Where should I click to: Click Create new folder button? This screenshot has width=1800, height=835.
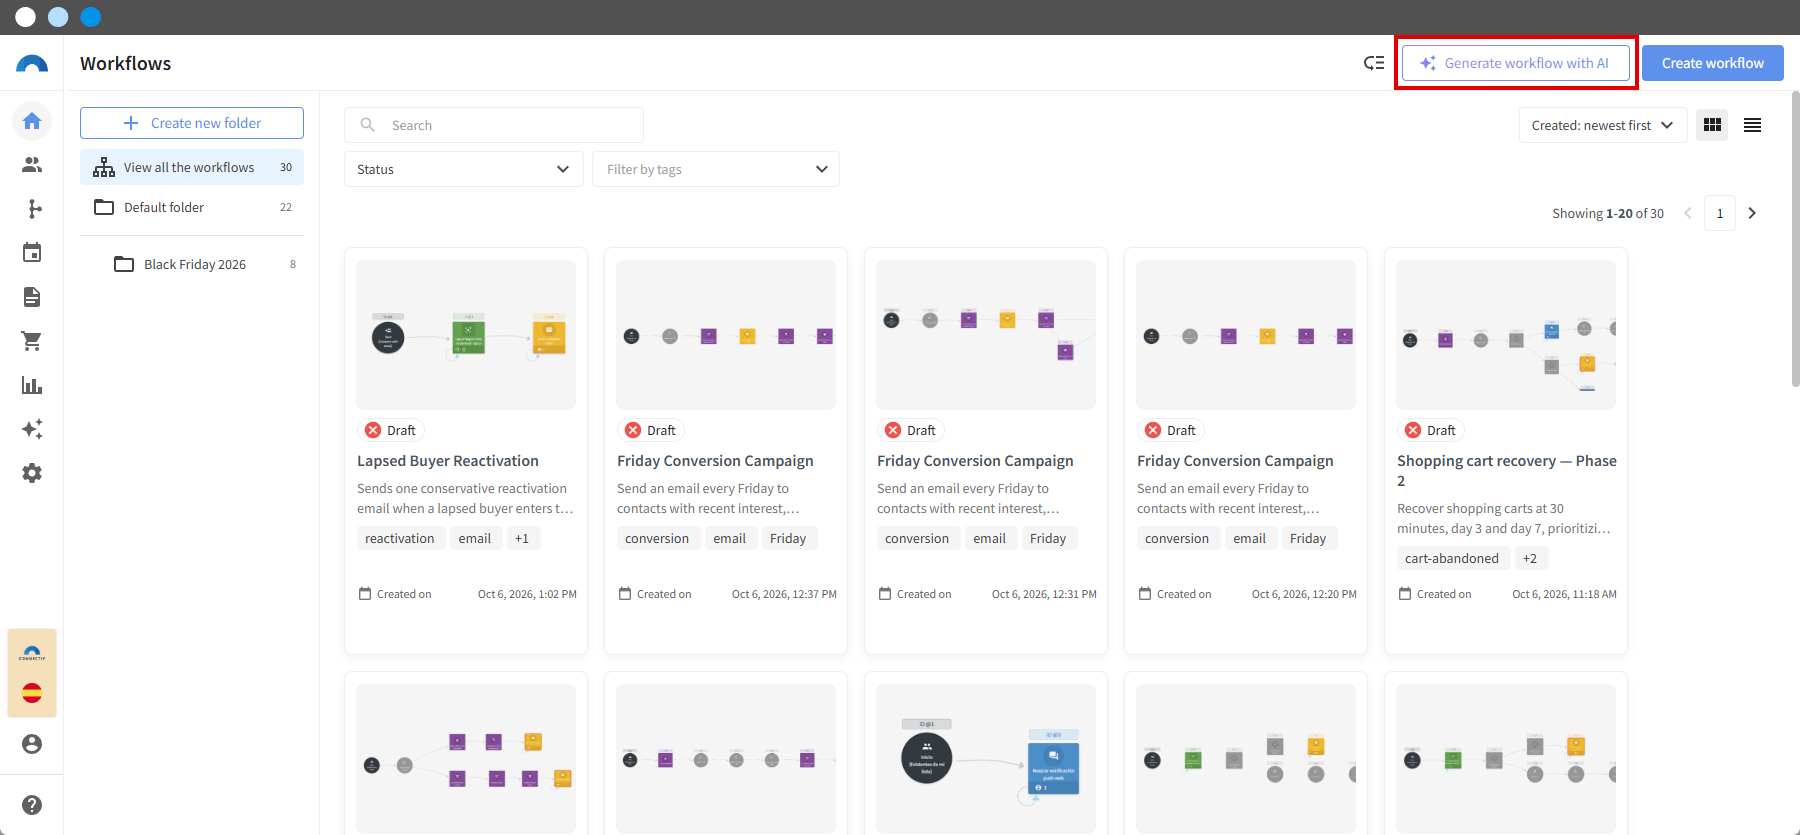click(x=192, y=123)
